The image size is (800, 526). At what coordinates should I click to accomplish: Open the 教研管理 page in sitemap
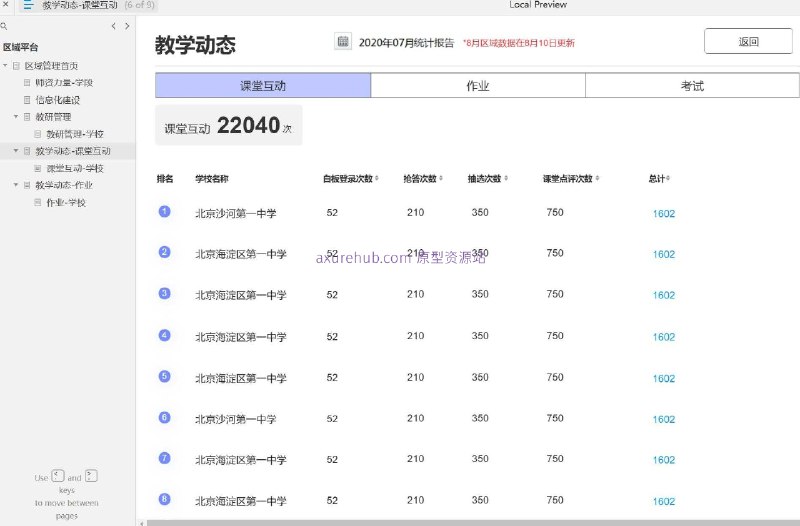coord(53,117)
